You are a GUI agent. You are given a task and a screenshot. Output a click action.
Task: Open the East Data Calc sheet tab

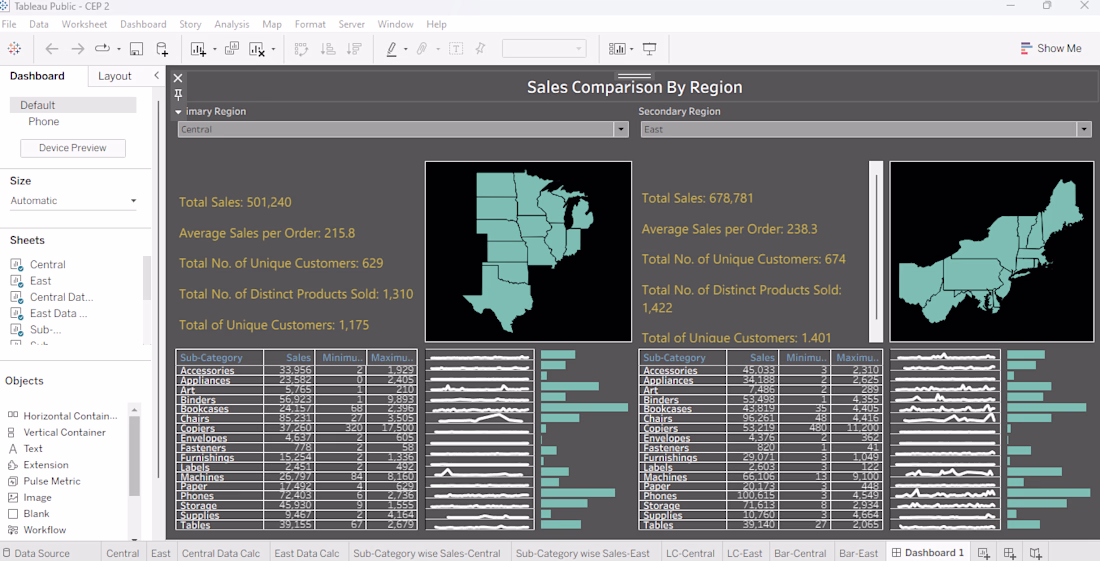tap(307, 553)
